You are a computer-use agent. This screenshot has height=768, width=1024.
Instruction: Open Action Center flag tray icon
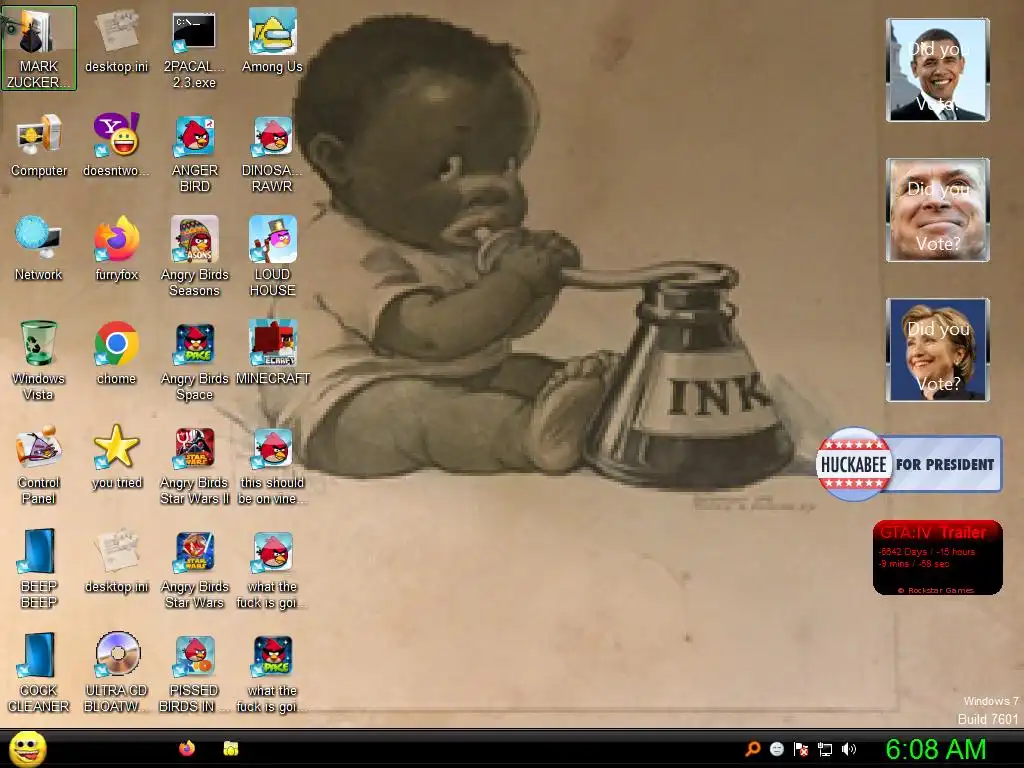tap(801, 749)
